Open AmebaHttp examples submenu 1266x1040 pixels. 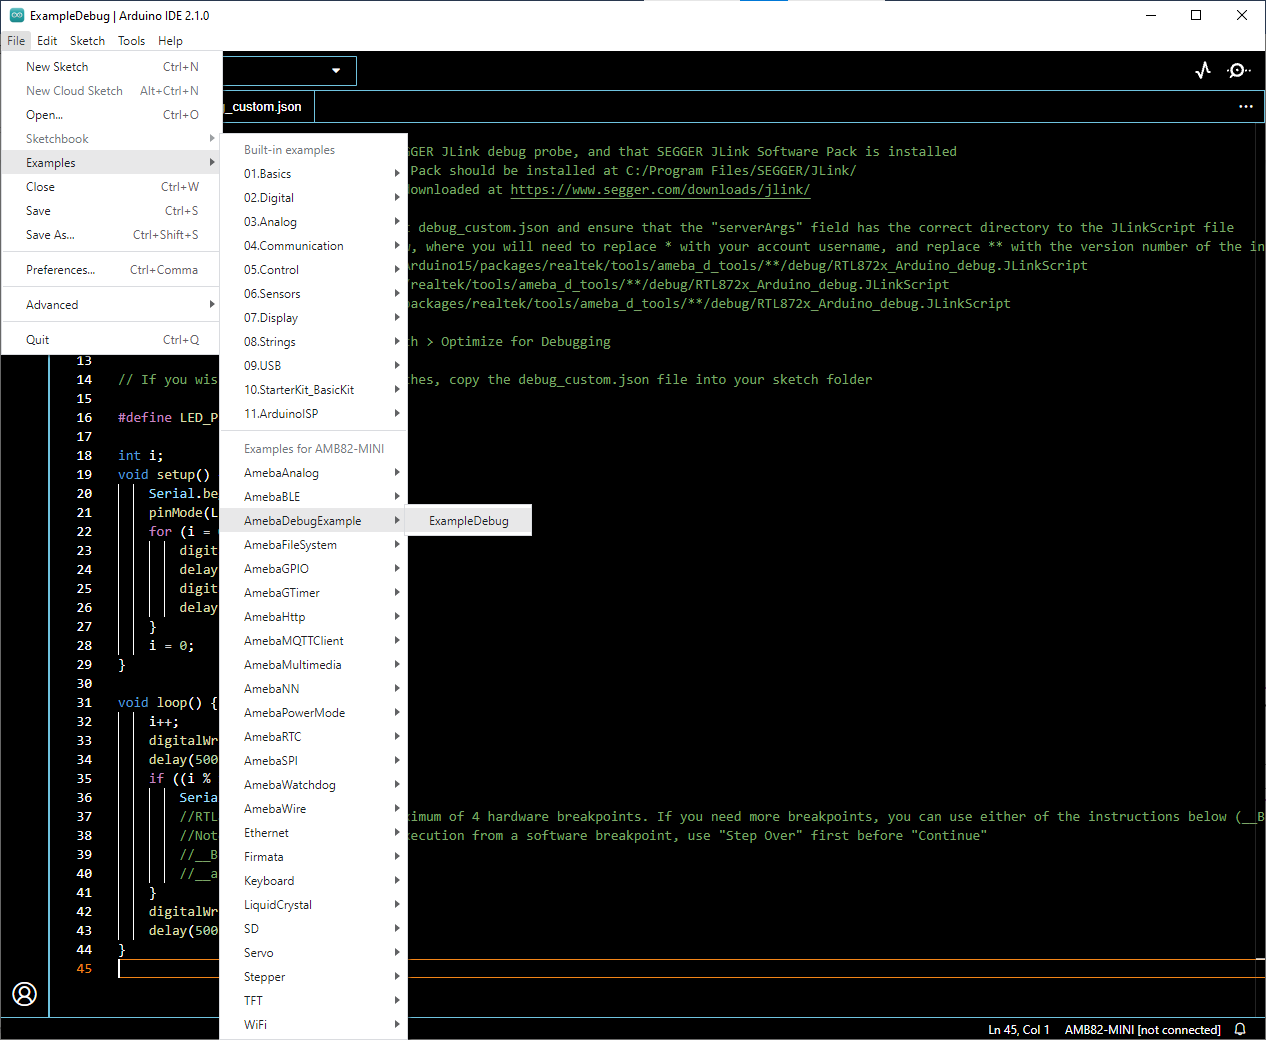click(314, 617)
